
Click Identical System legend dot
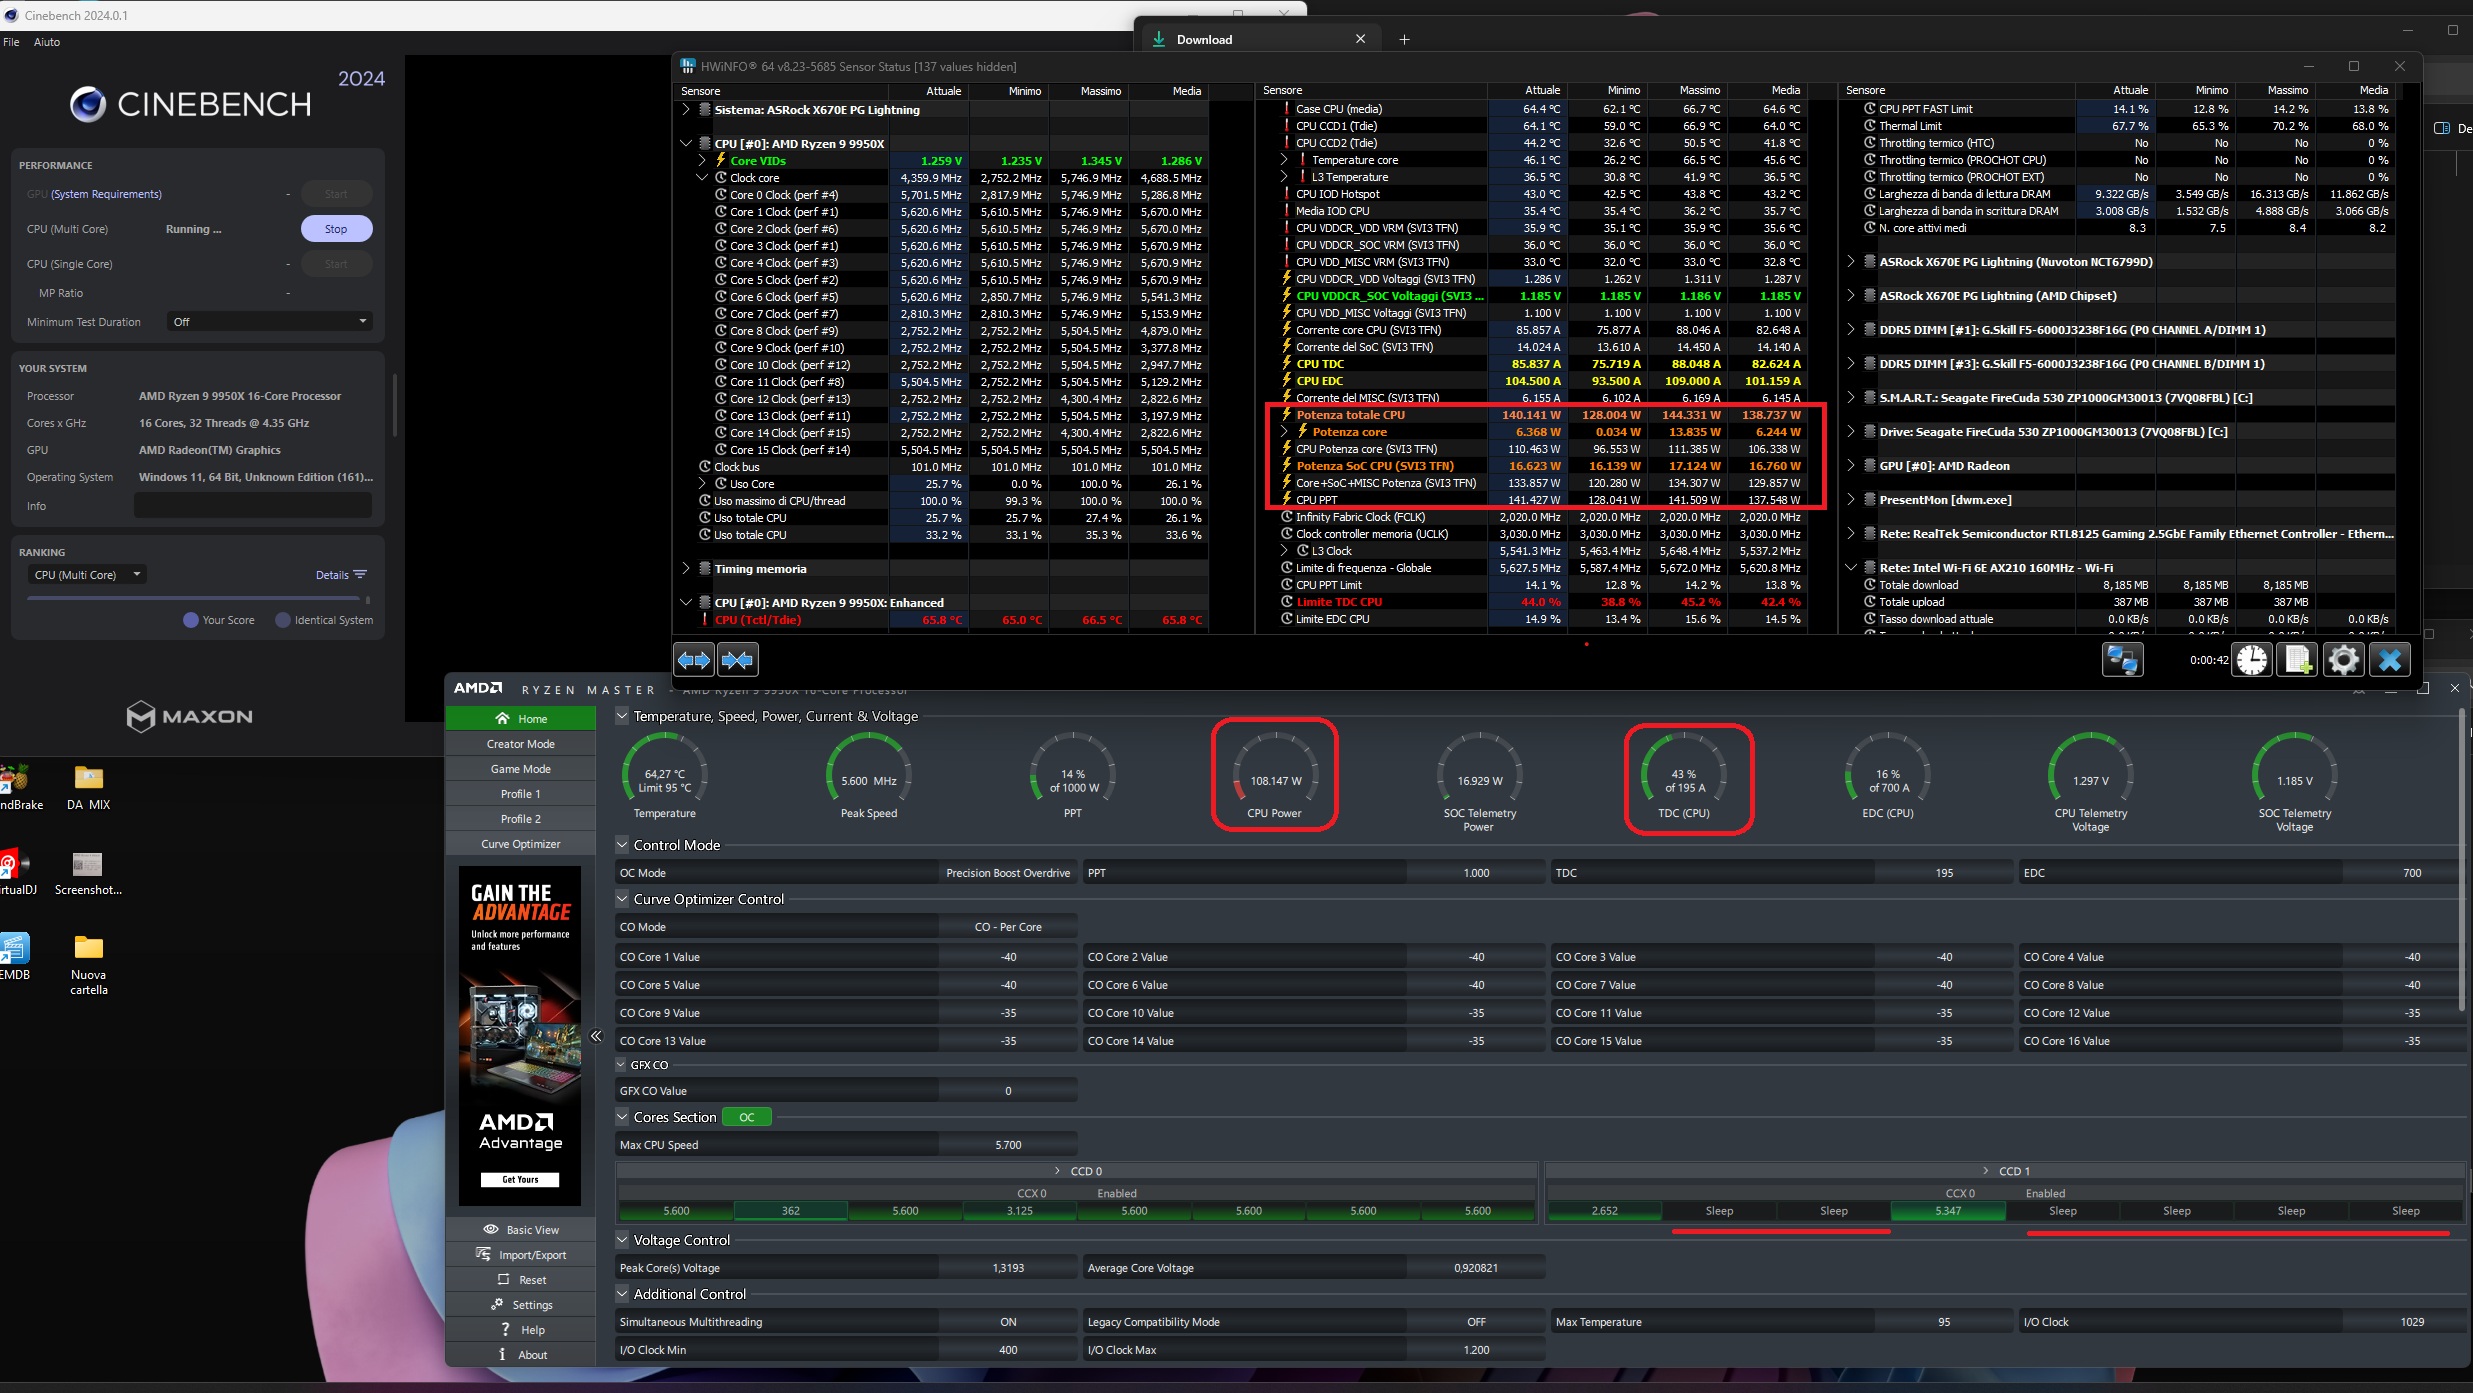coord(283,620)
